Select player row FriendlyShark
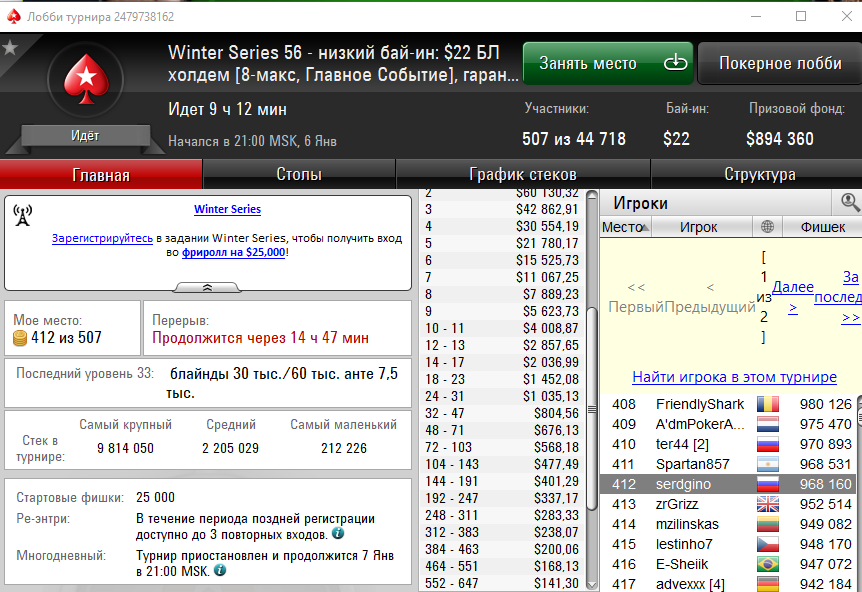The height and width of the screenshot is (592, 862). pos(729,404)
